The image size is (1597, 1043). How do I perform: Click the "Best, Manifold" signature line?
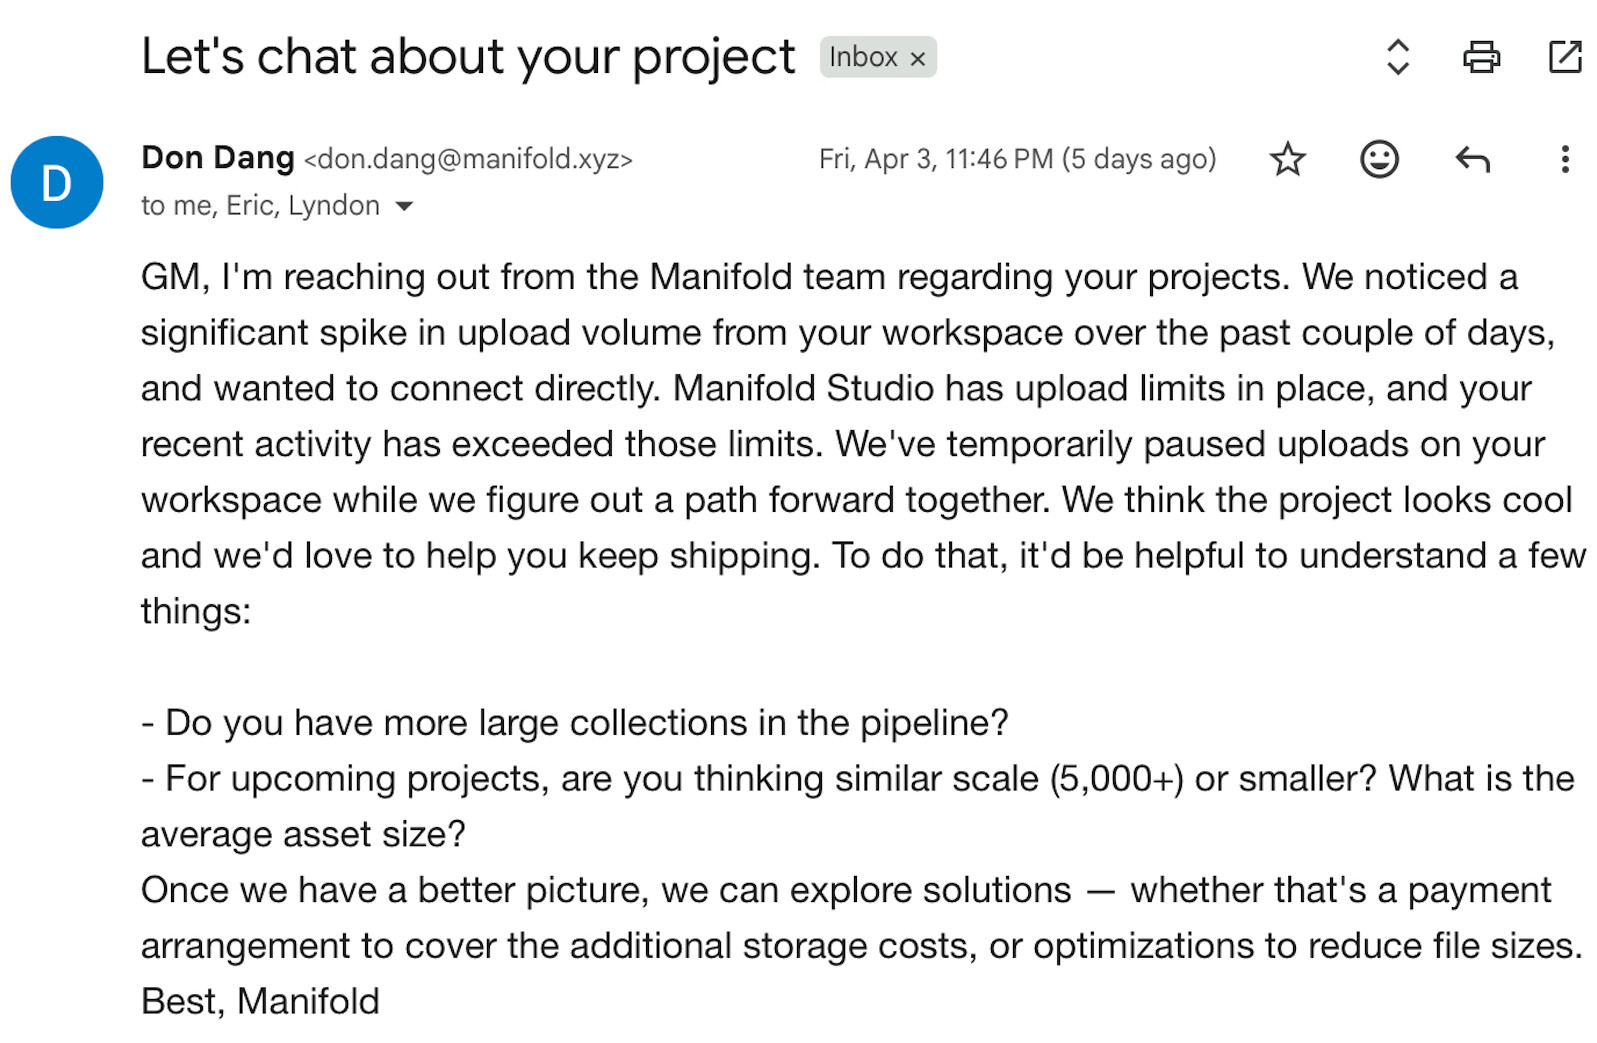[x=260, y=1001]
